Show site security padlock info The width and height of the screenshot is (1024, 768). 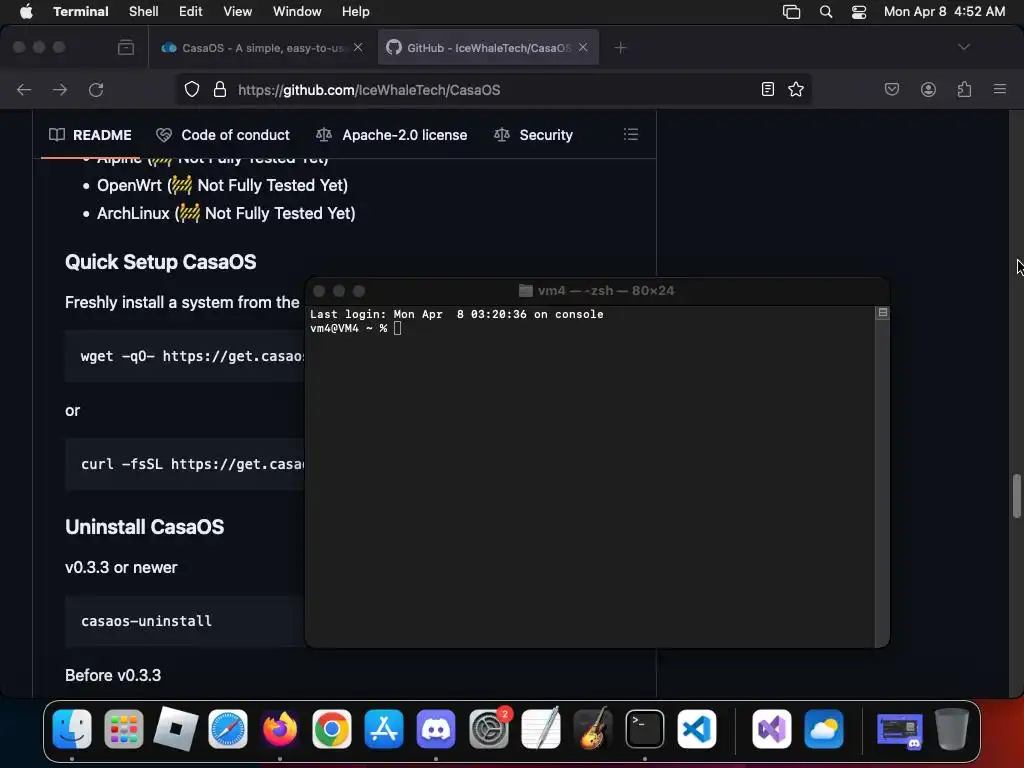(220, 89)
